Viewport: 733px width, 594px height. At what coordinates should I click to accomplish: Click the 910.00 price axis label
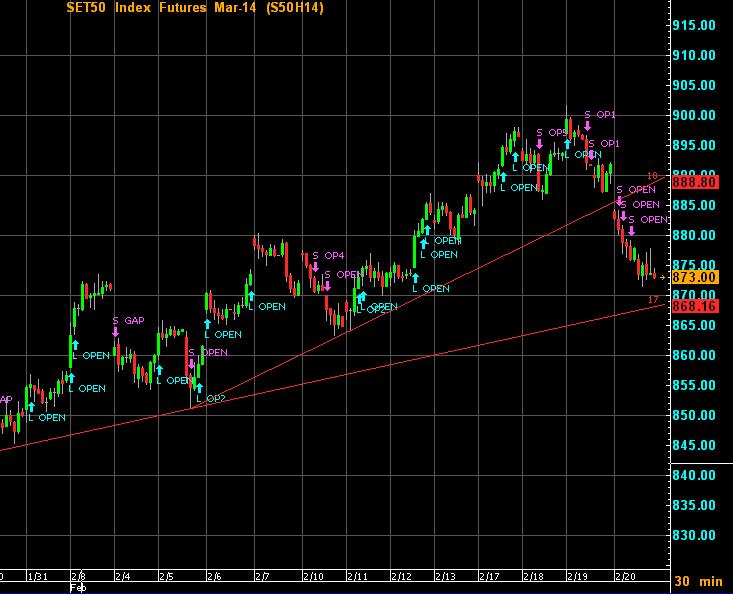click(x=694, y=55)
